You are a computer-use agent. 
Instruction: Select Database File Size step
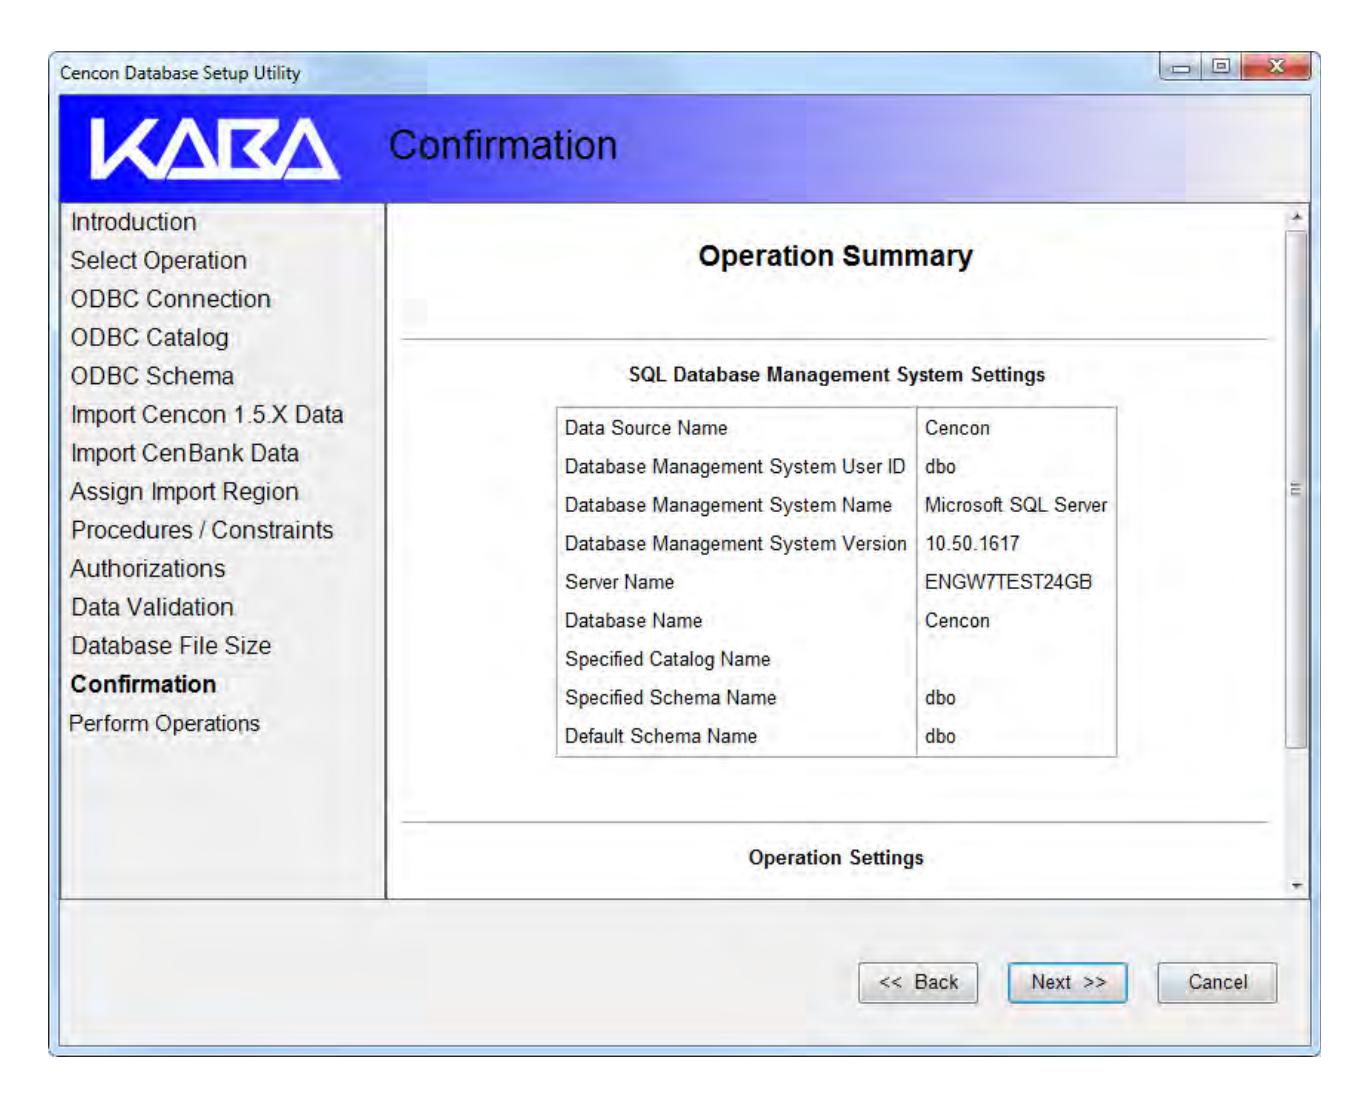click(171, 646)
